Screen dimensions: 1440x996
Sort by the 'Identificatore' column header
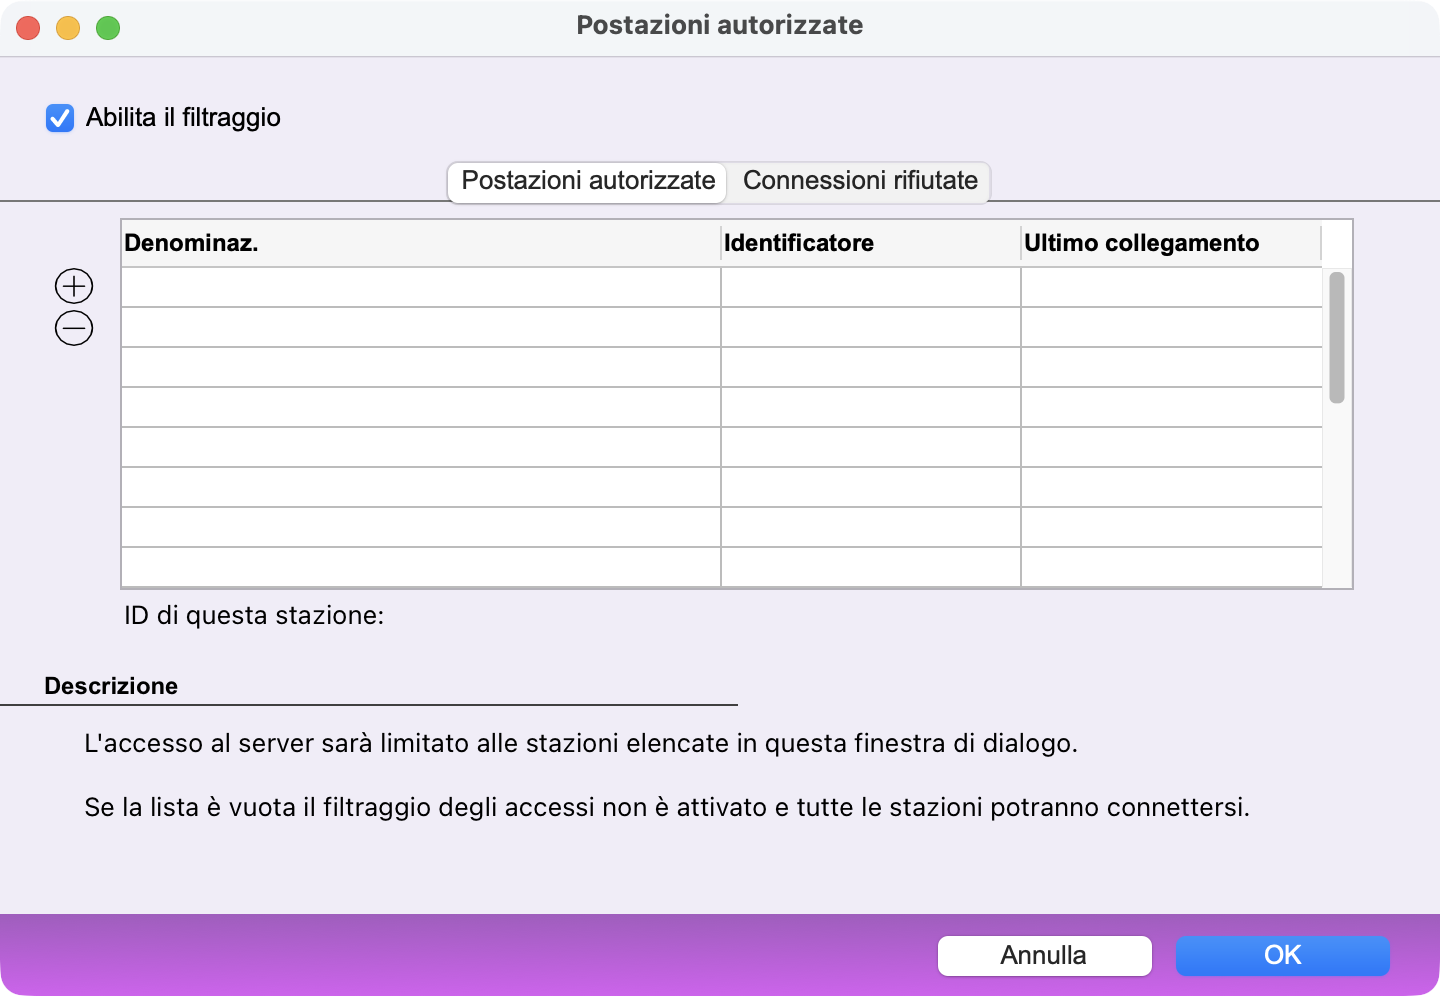tap(870, 243)
